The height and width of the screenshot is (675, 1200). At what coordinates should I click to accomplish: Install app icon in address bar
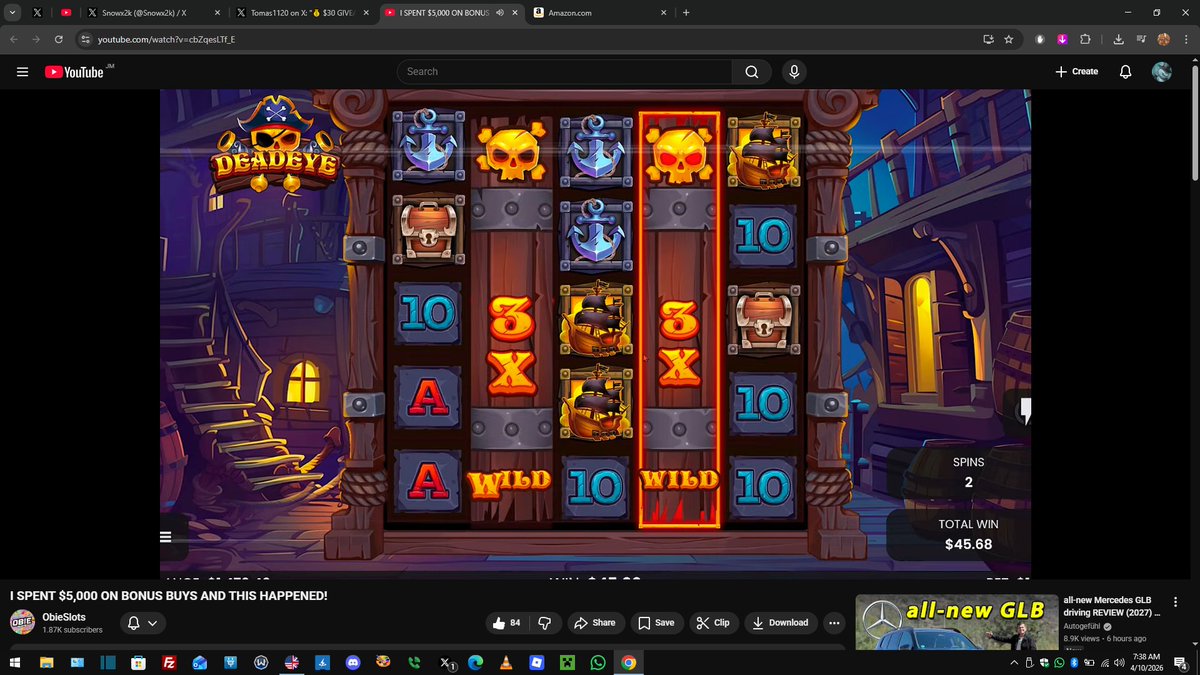pos(988,39)
